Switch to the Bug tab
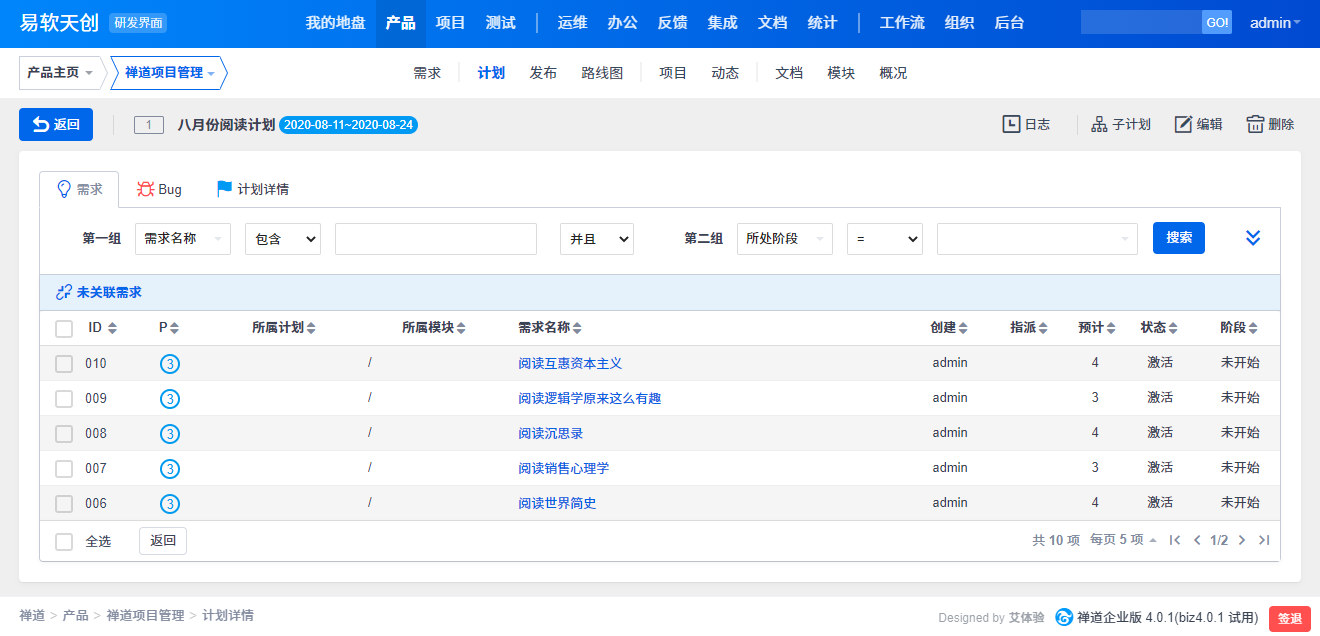 (159, 189)
